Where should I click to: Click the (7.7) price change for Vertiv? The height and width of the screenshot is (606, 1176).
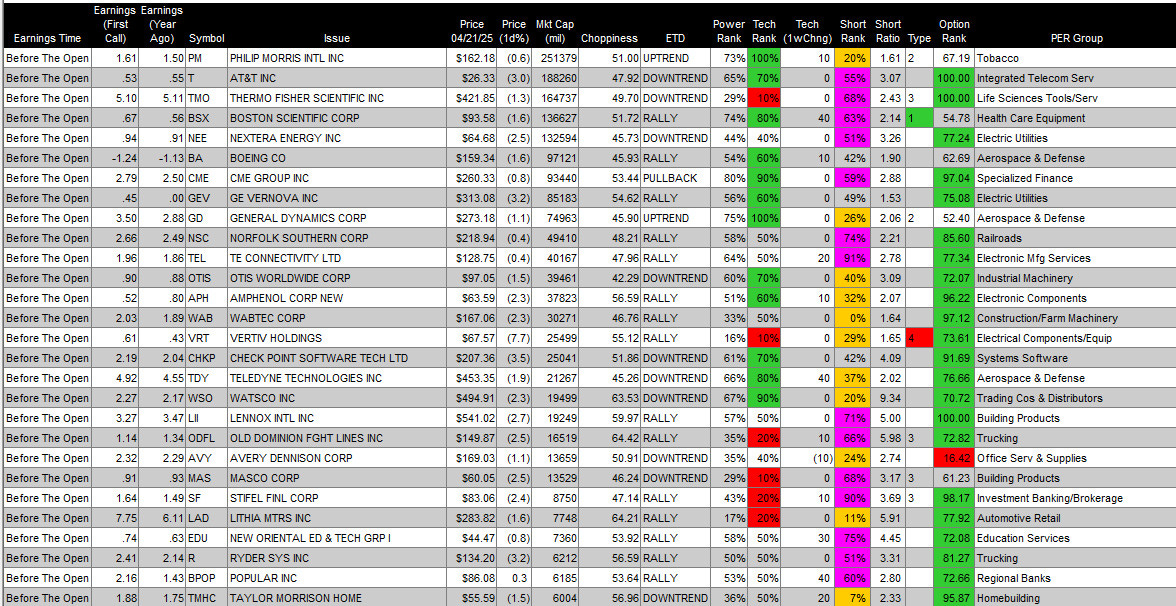click(x=514, y=338)
